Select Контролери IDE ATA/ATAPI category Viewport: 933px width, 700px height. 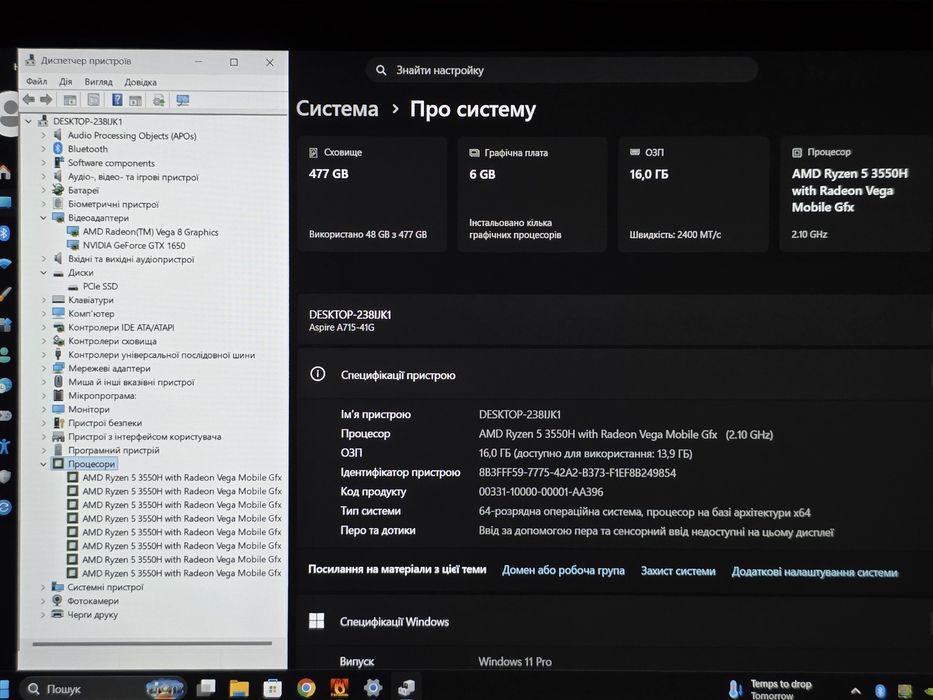121,327
